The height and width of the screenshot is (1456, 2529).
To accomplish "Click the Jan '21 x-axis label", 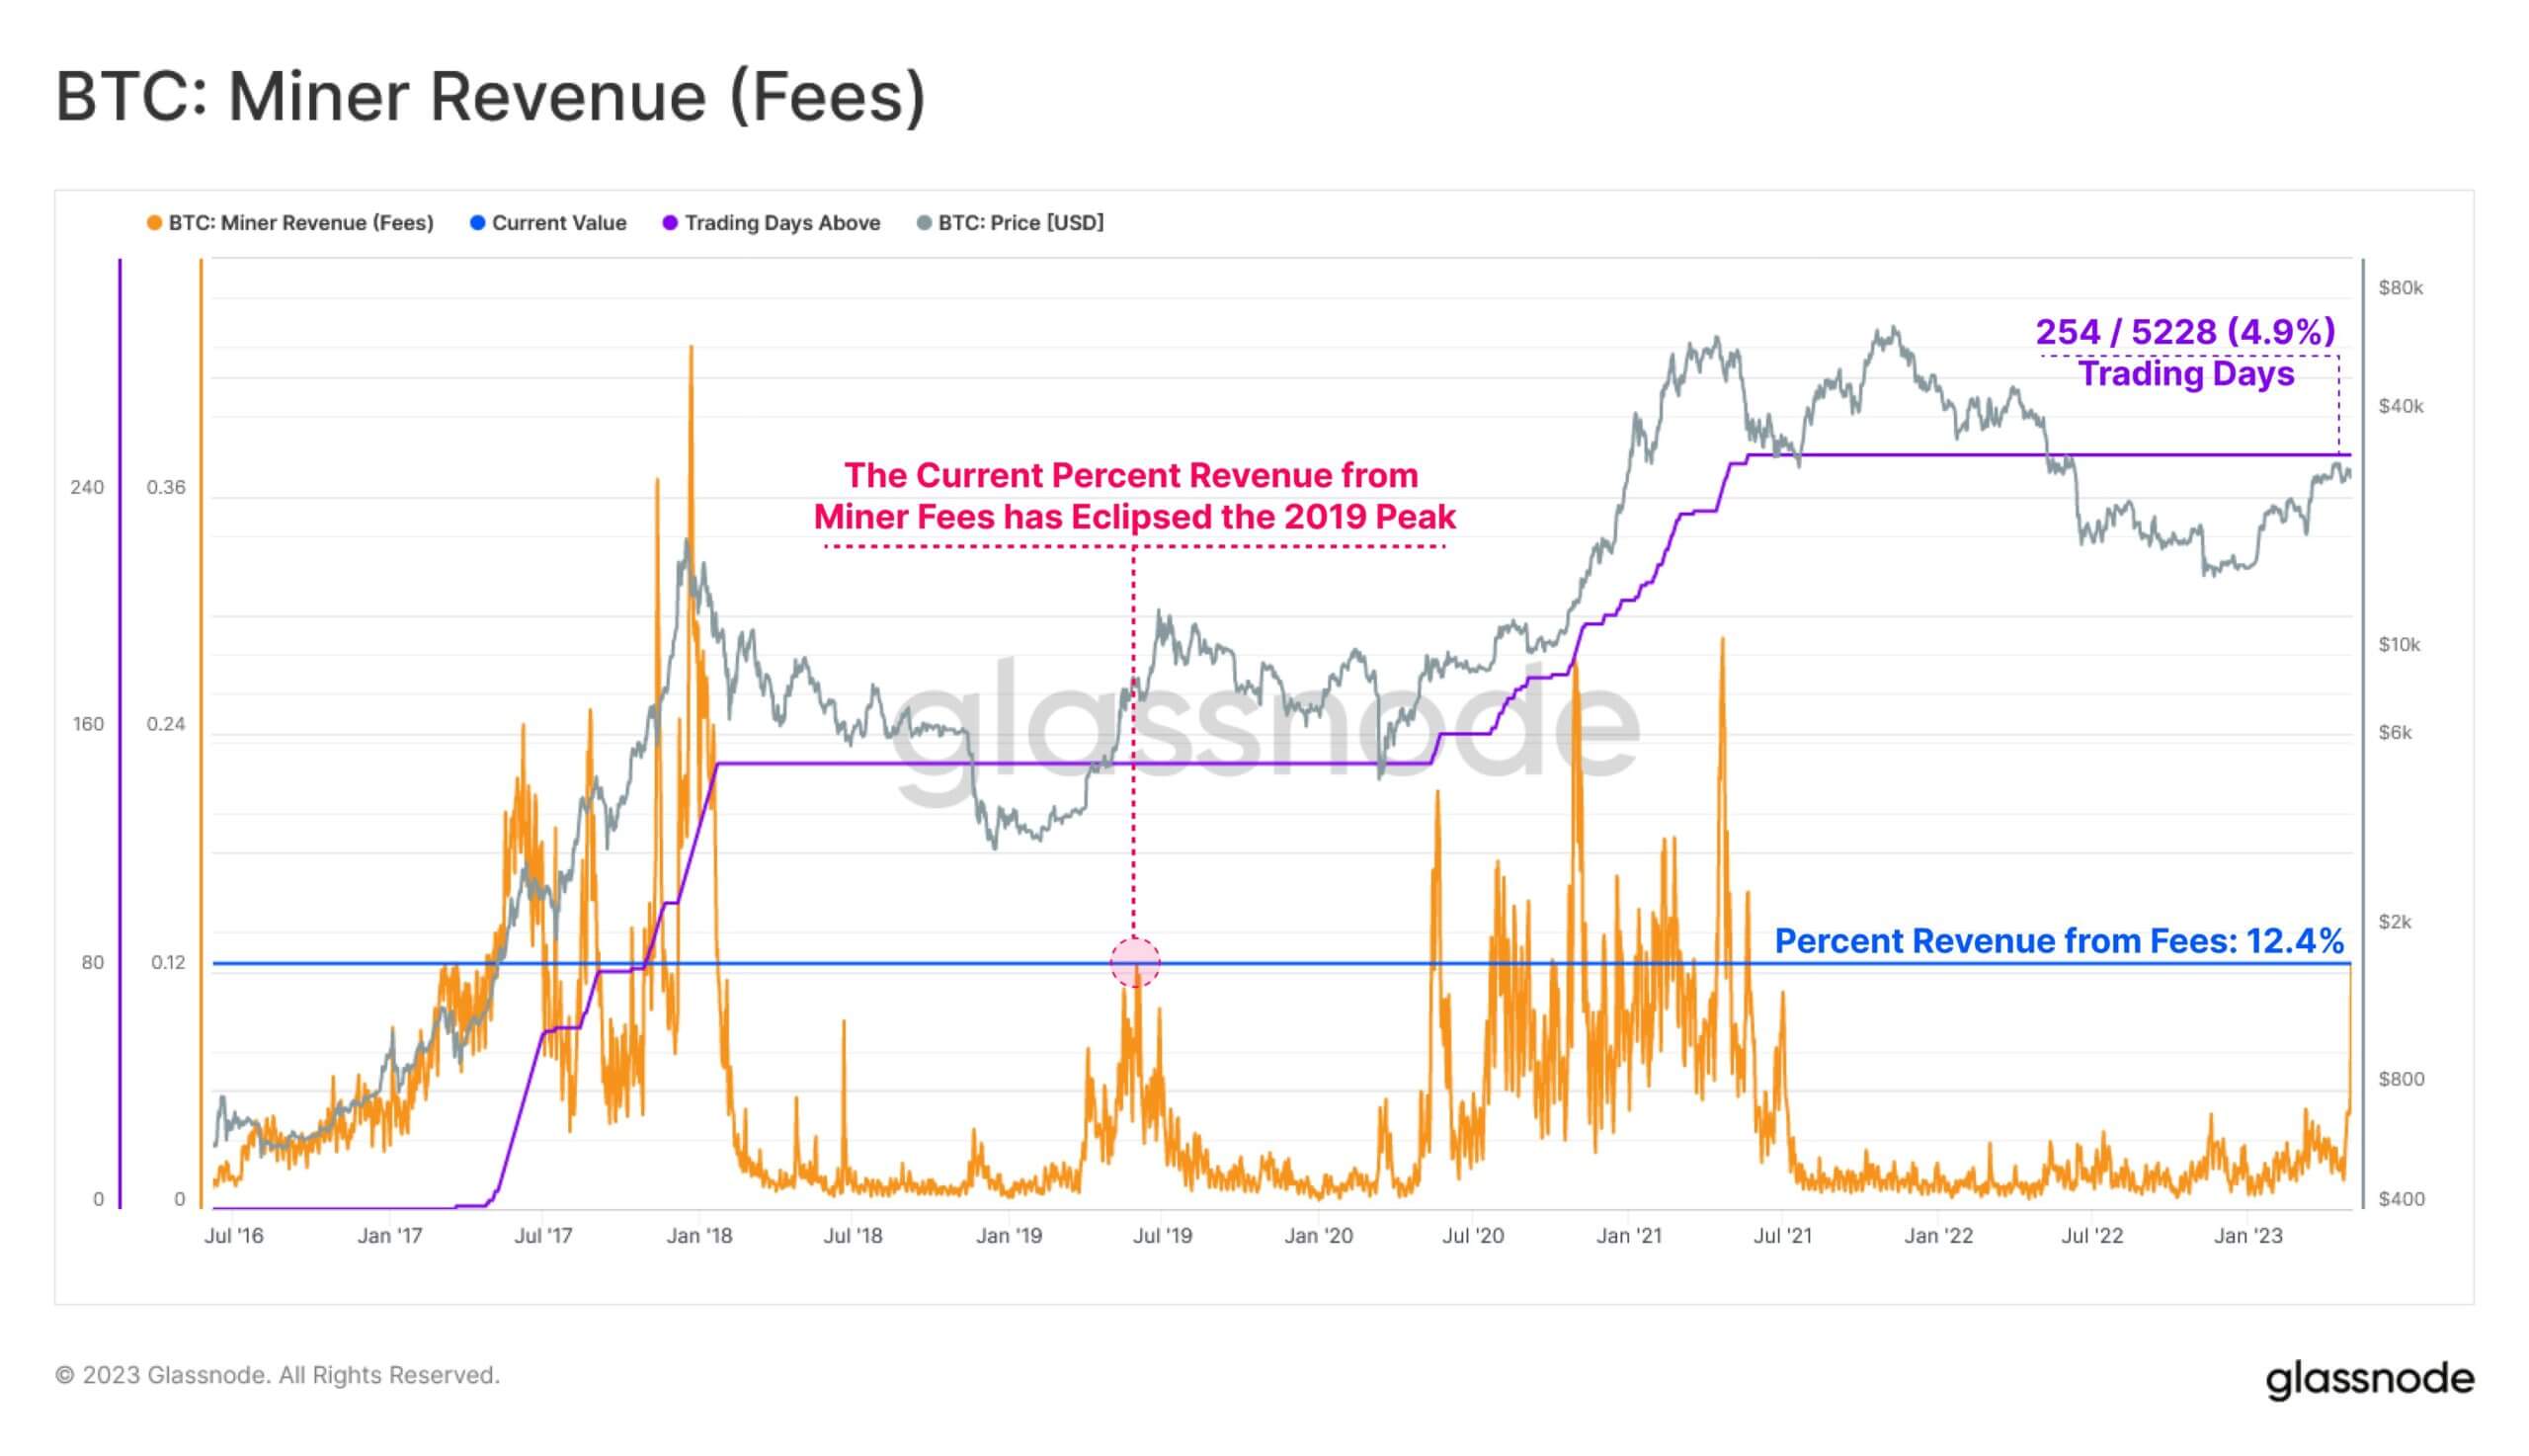I will click(1628, 1236).
